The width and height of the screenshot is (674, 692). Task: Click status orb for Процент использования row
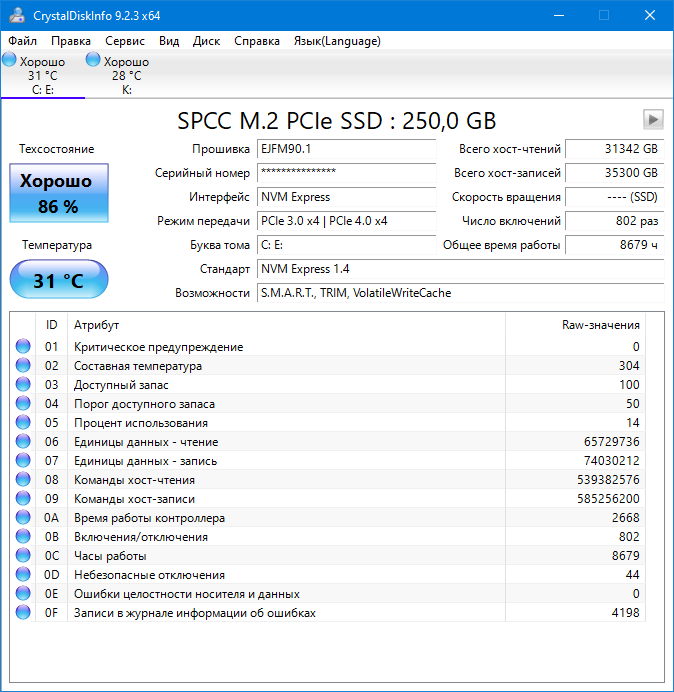click(x=23, y=423)
